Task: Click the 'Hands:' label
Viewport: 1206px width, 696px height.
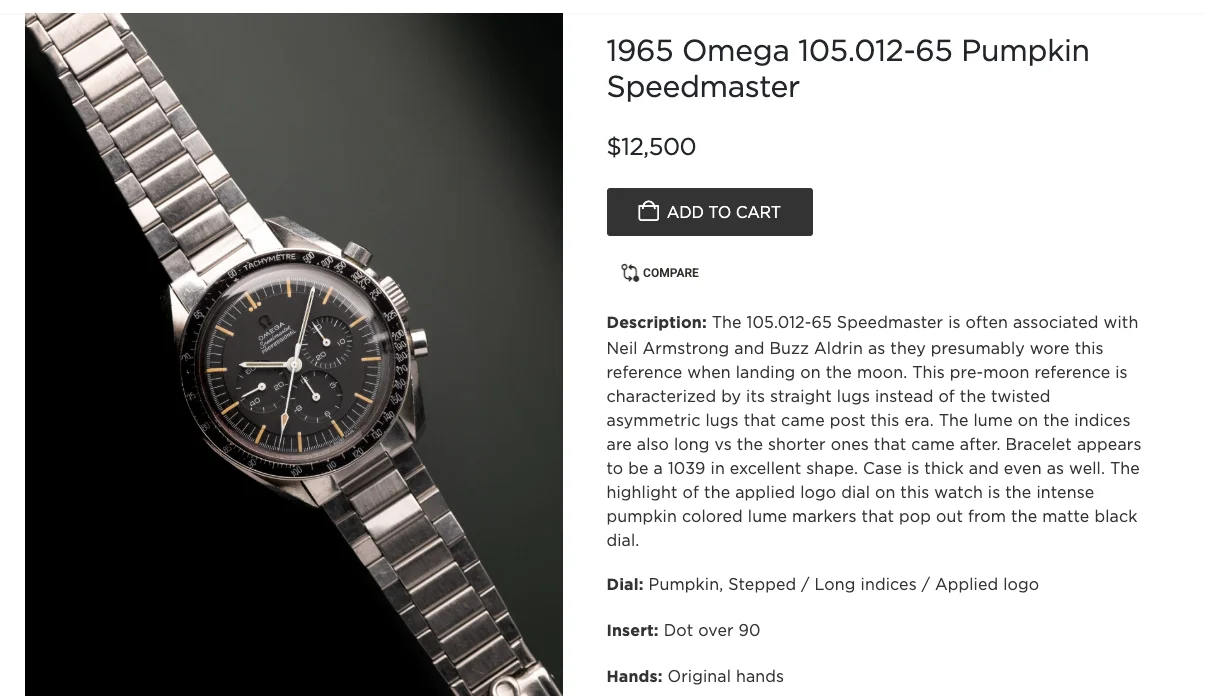Action: click(634, 676)
